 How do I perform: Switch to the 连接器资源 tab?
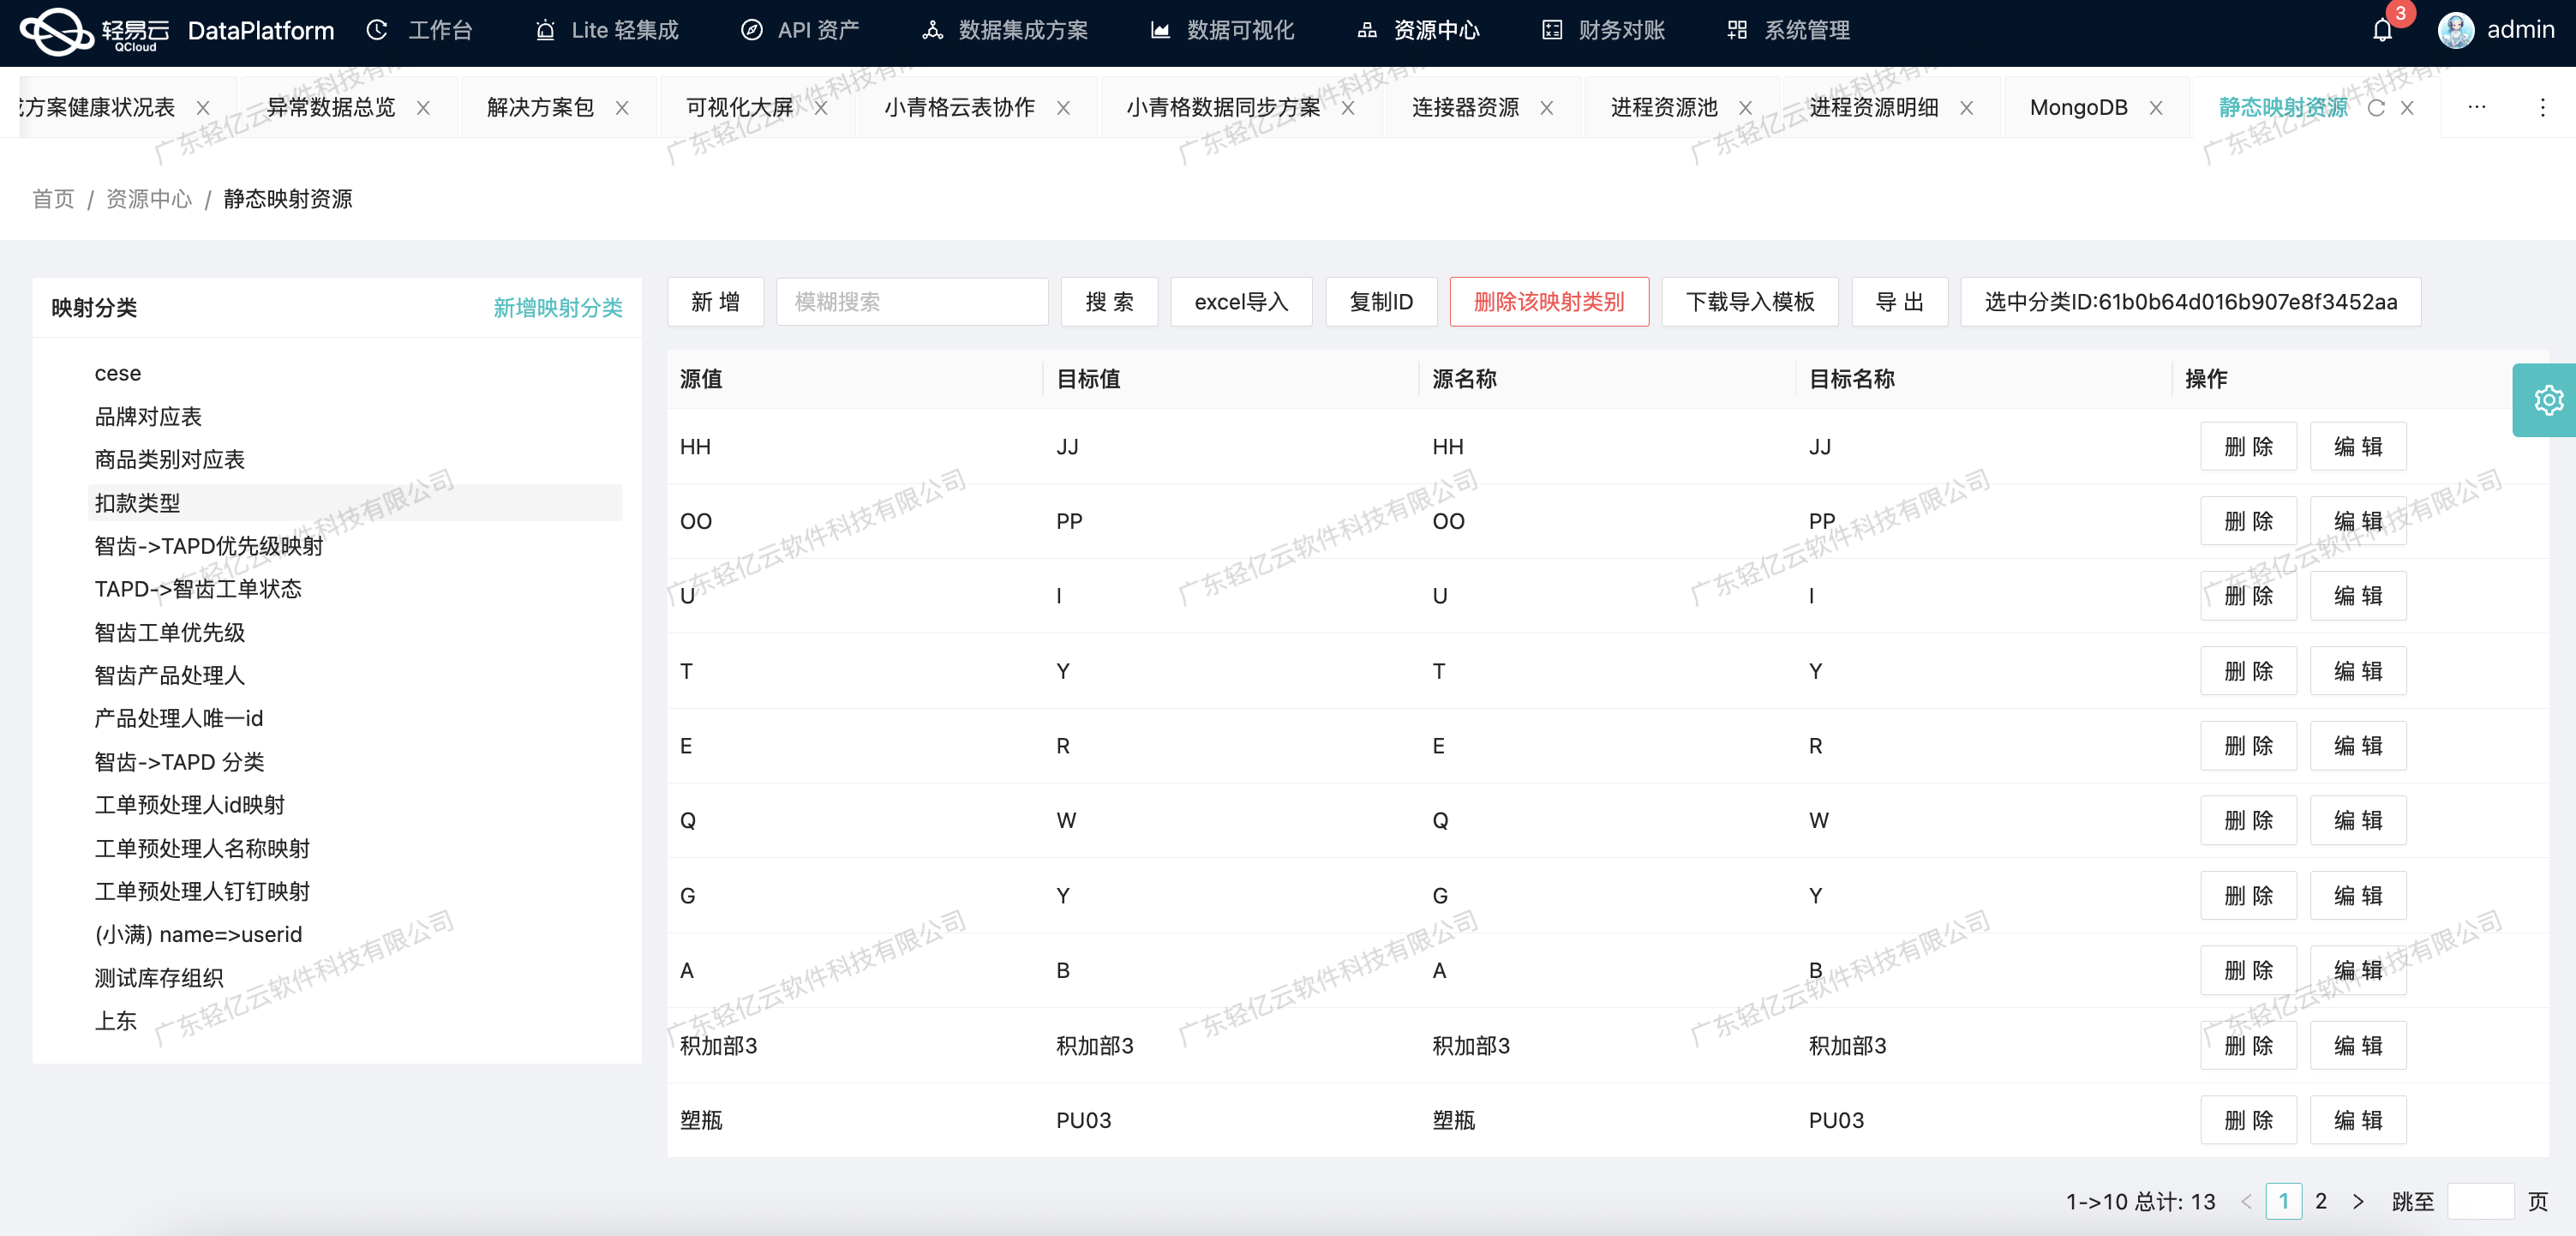(1465, 108)
